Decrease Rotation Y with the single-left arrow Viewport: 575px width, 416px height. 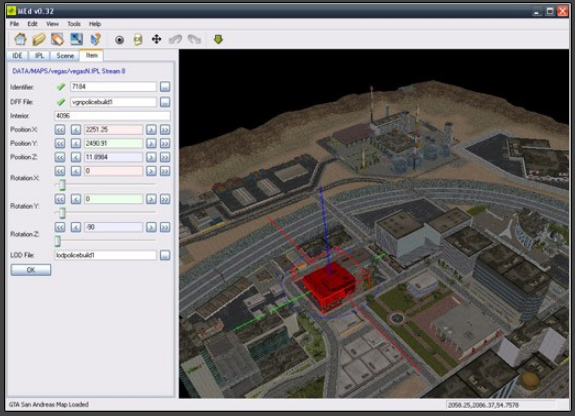point(76,199)
